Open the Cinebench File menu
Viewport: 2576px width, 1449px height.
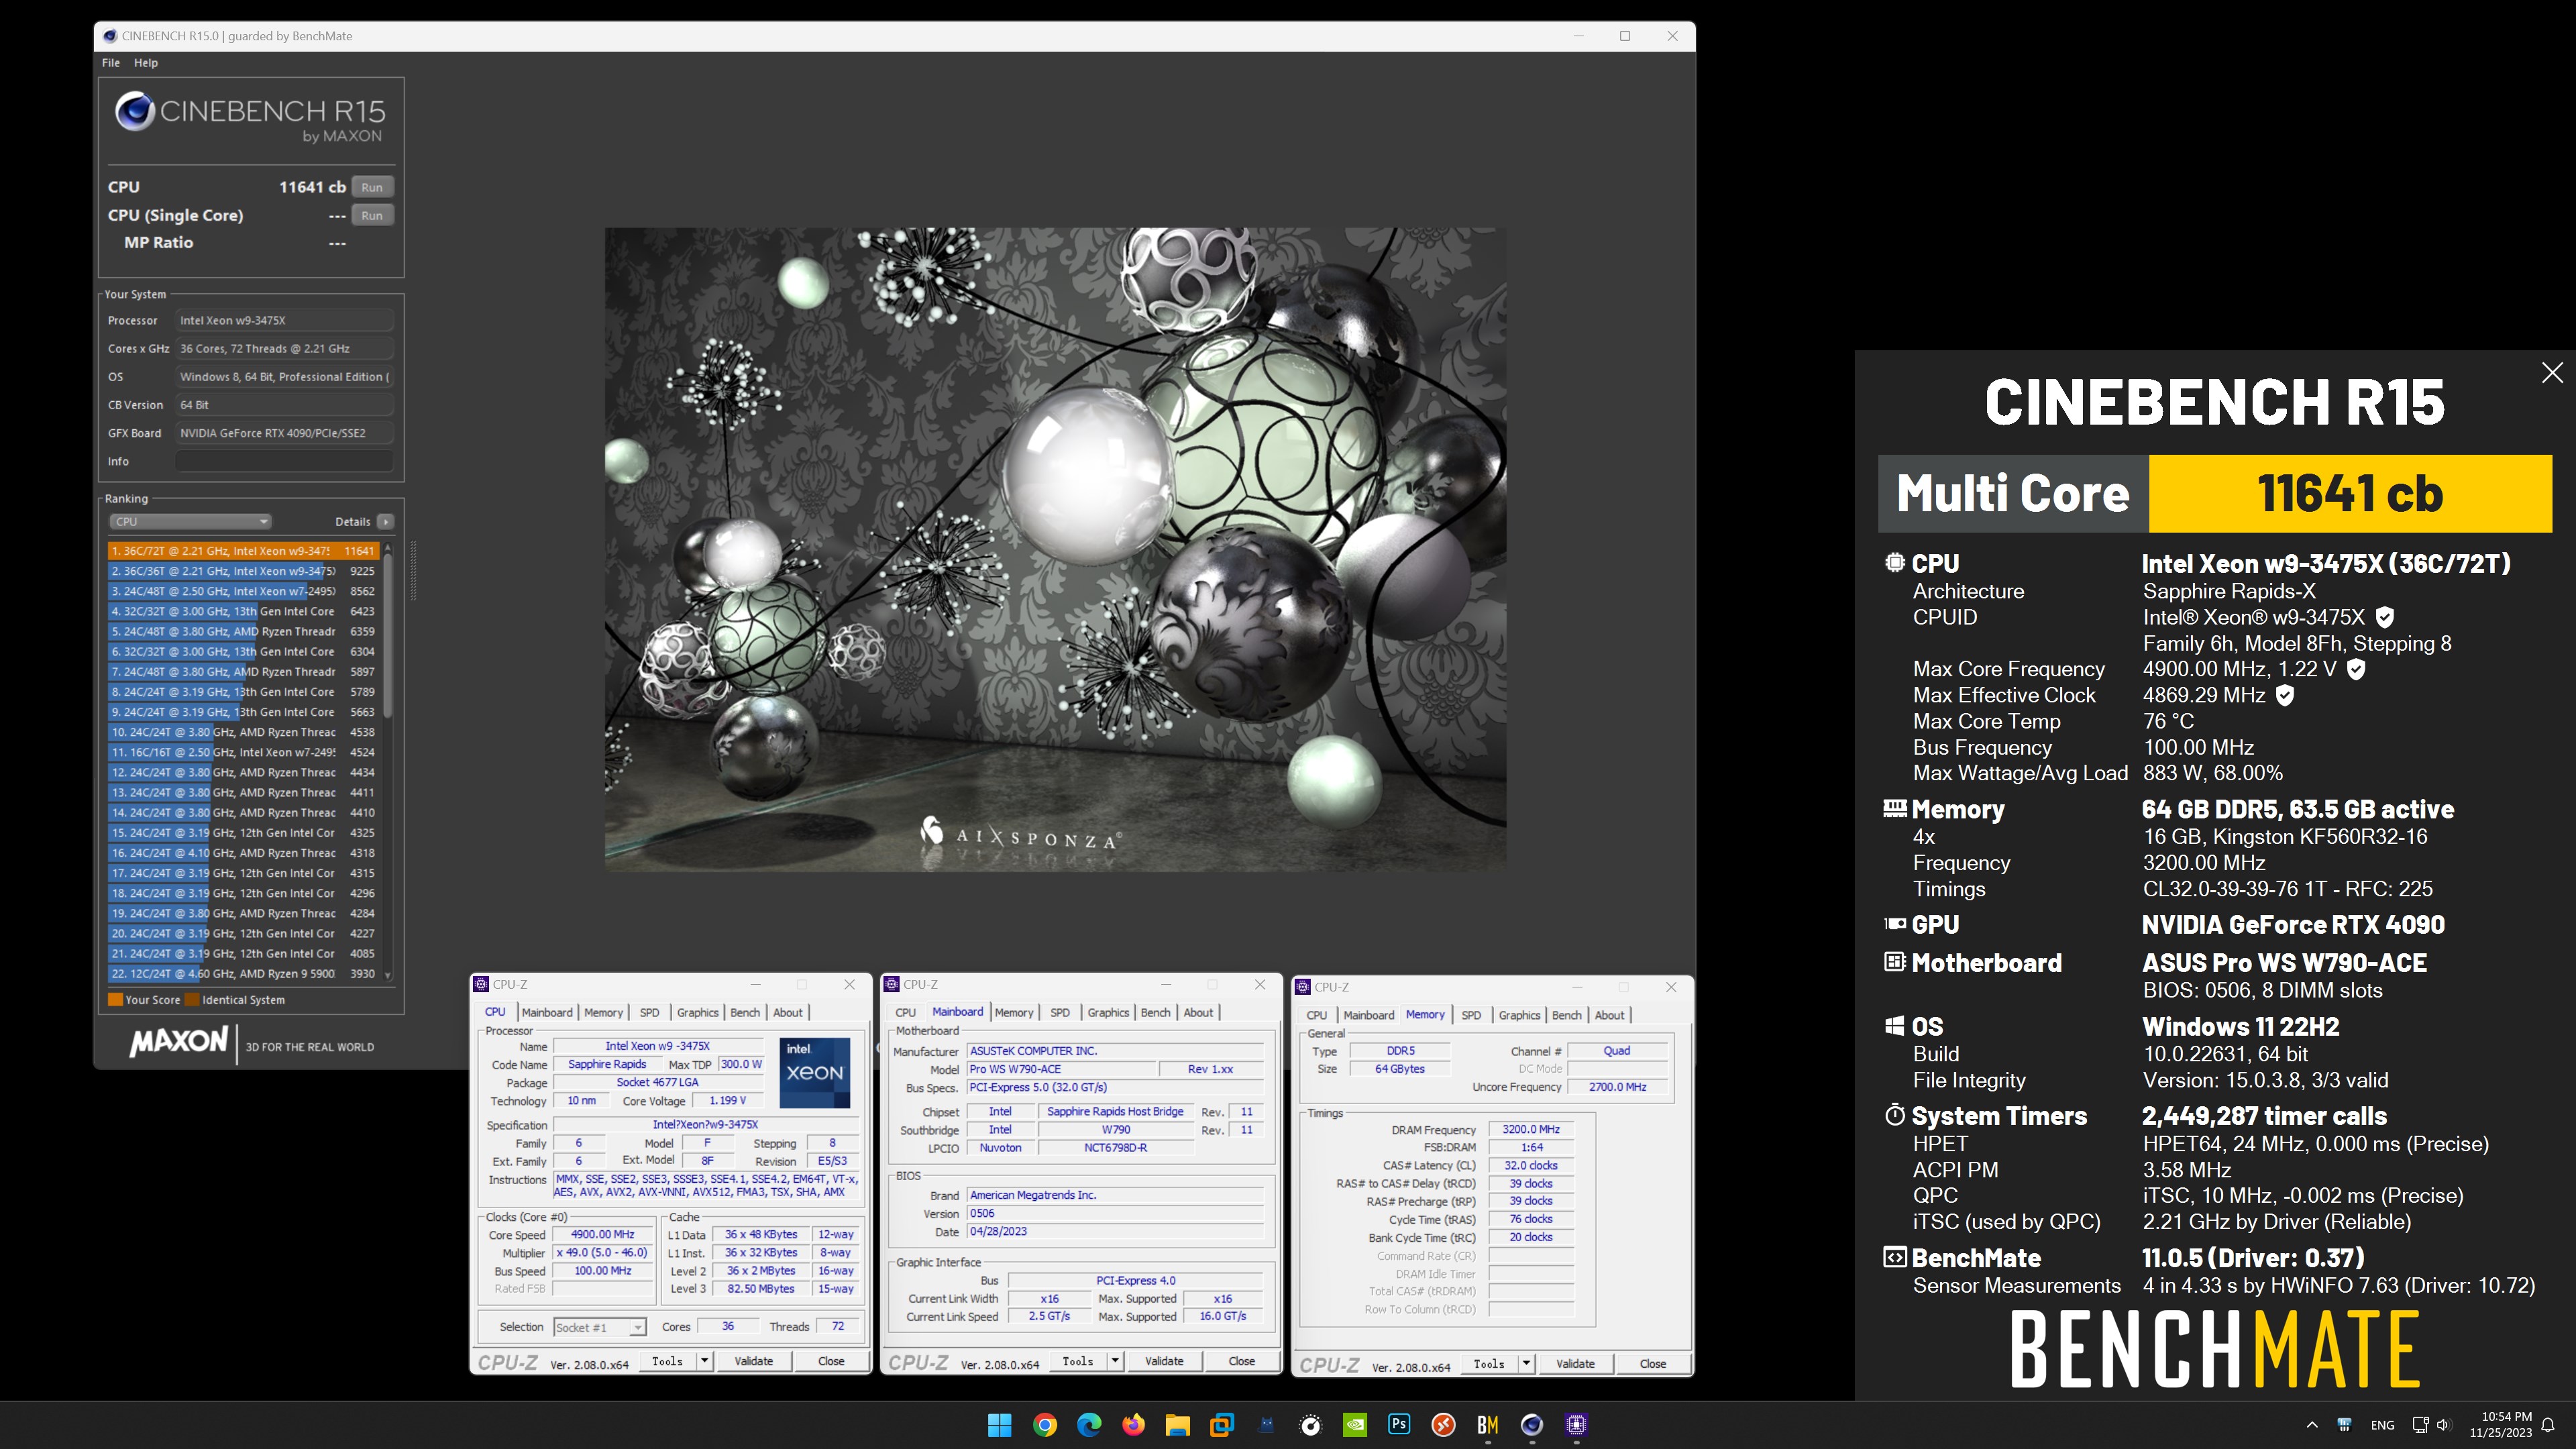pos(110,63)
